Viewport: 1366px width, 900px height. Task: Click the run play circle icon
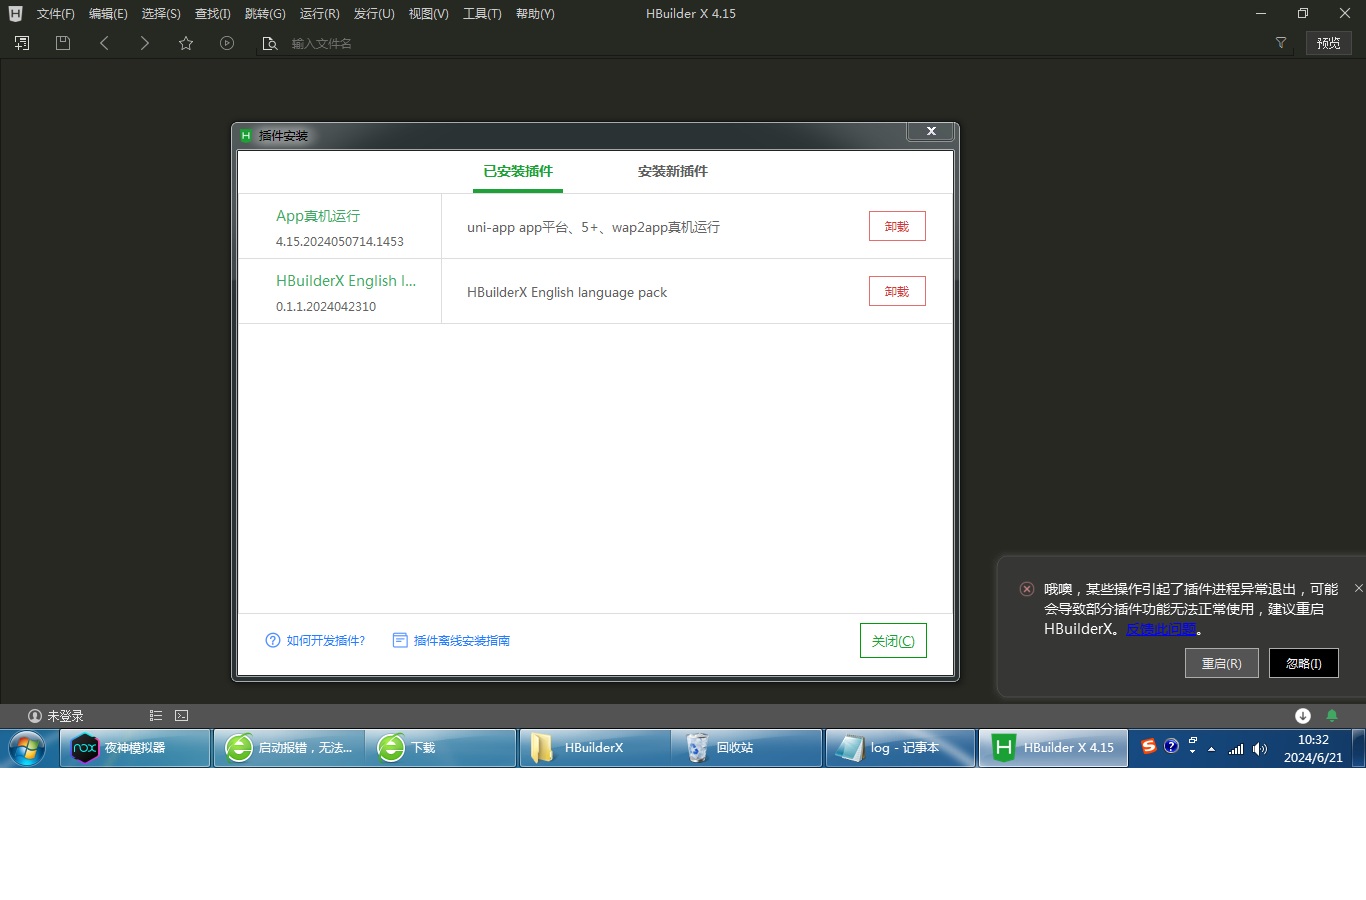(x=227, y=43)
